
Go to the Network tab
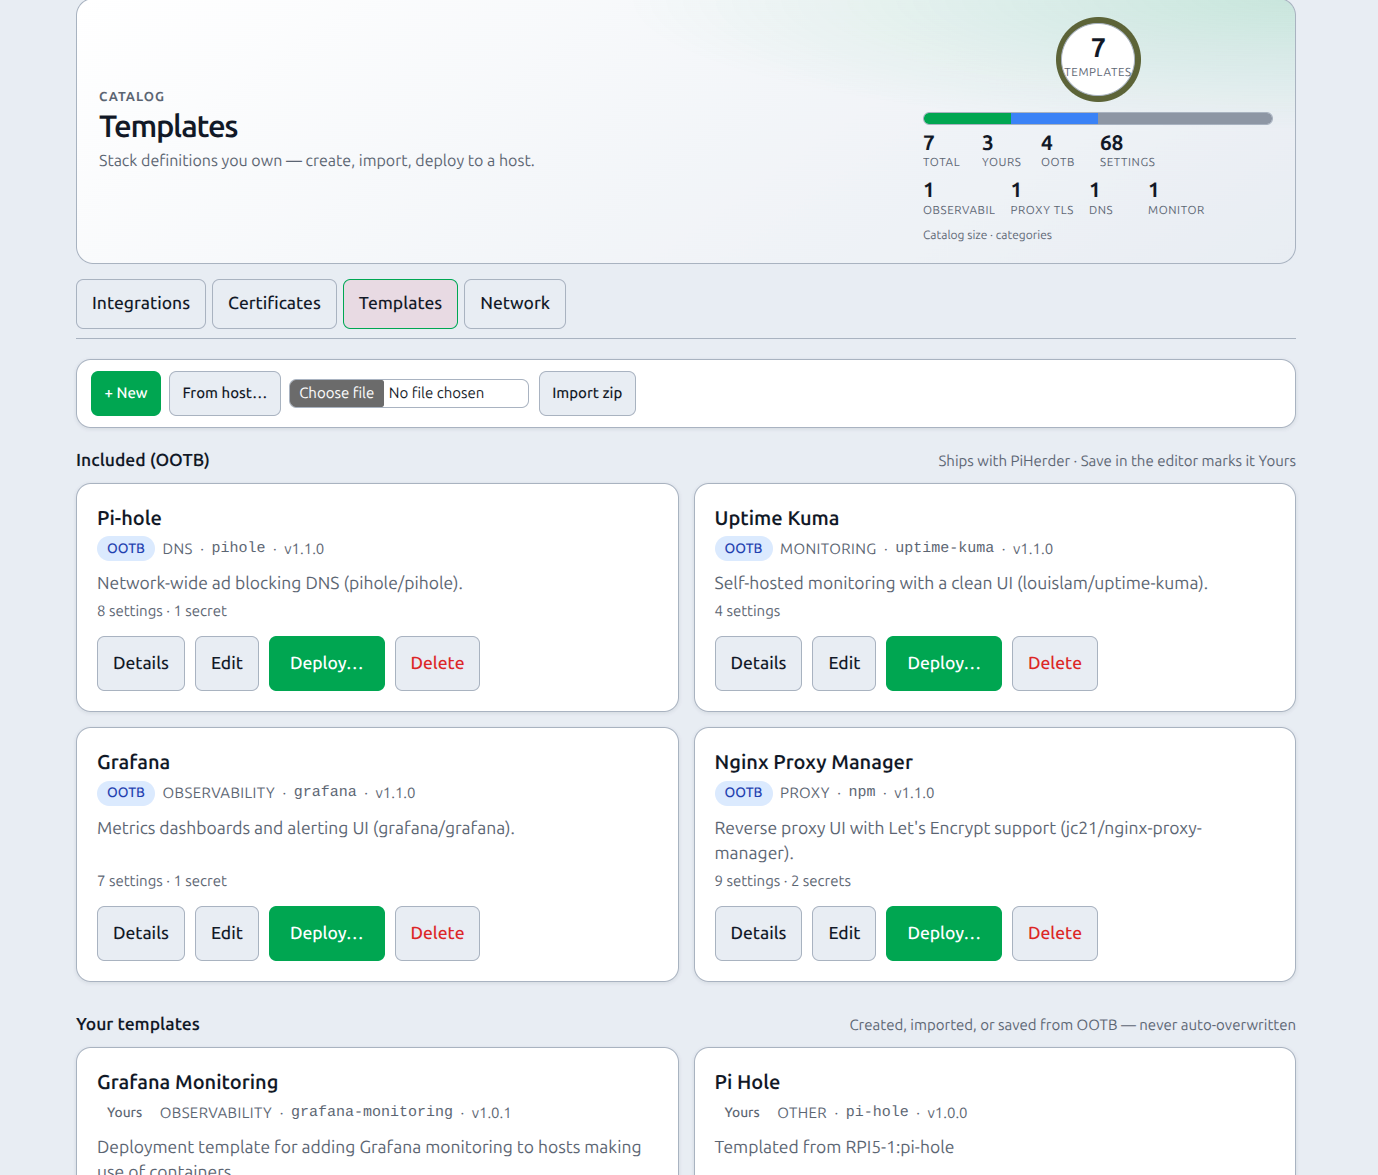pos(515,304)
